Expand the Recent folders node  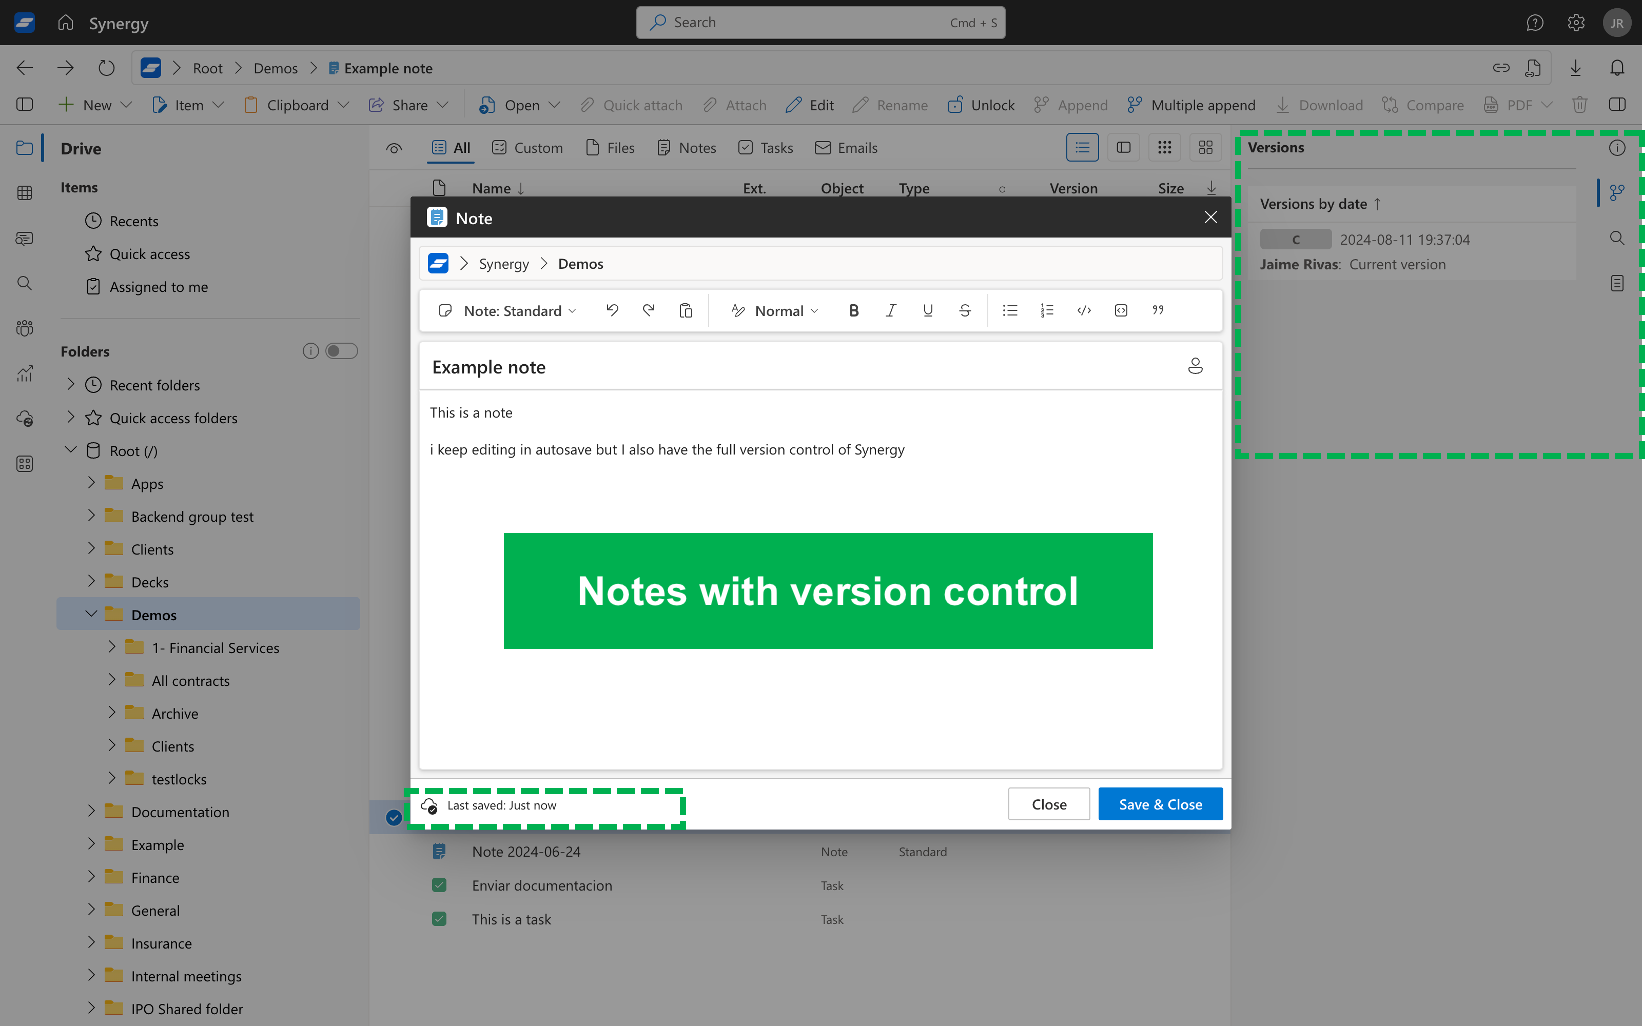click(x=71, y=384)
